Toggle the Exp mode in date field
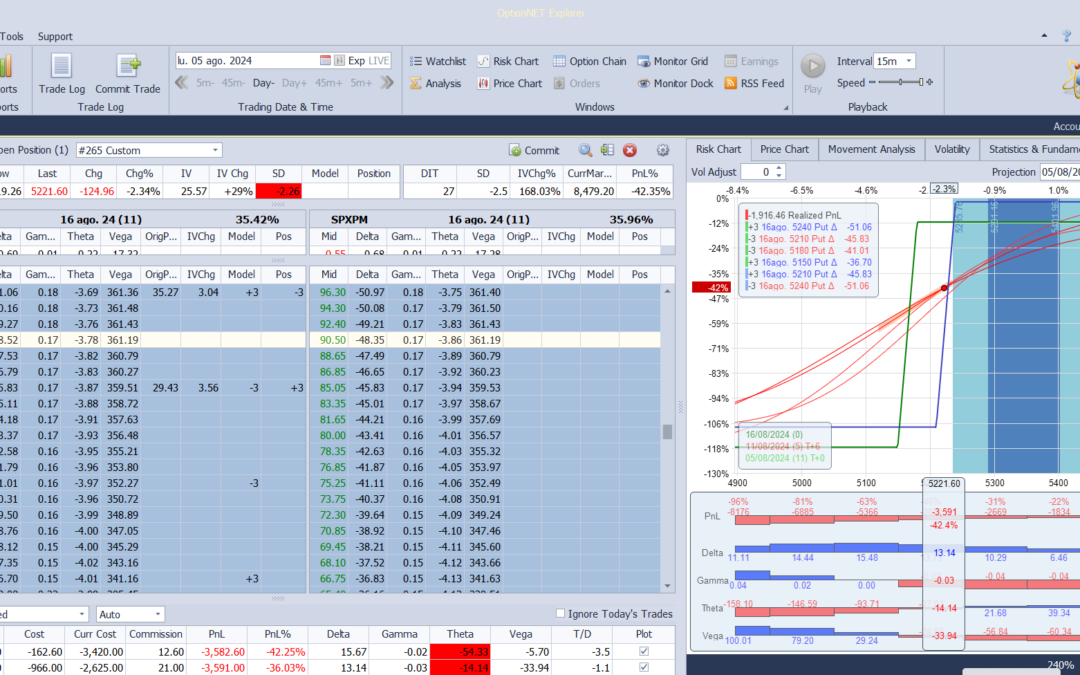 [x=356, y=61]
